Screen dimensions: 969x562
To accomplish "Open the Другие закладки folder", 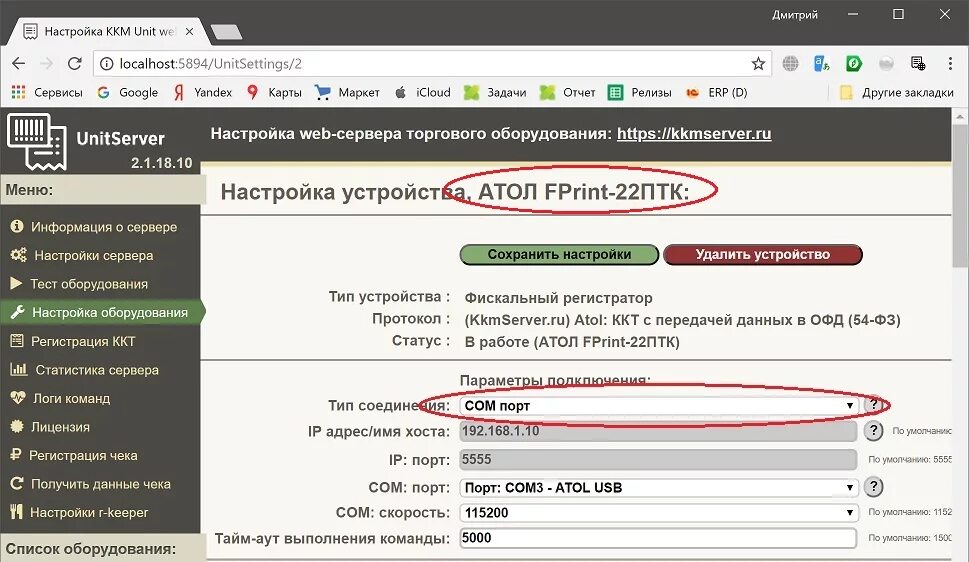I will (897, 93).
